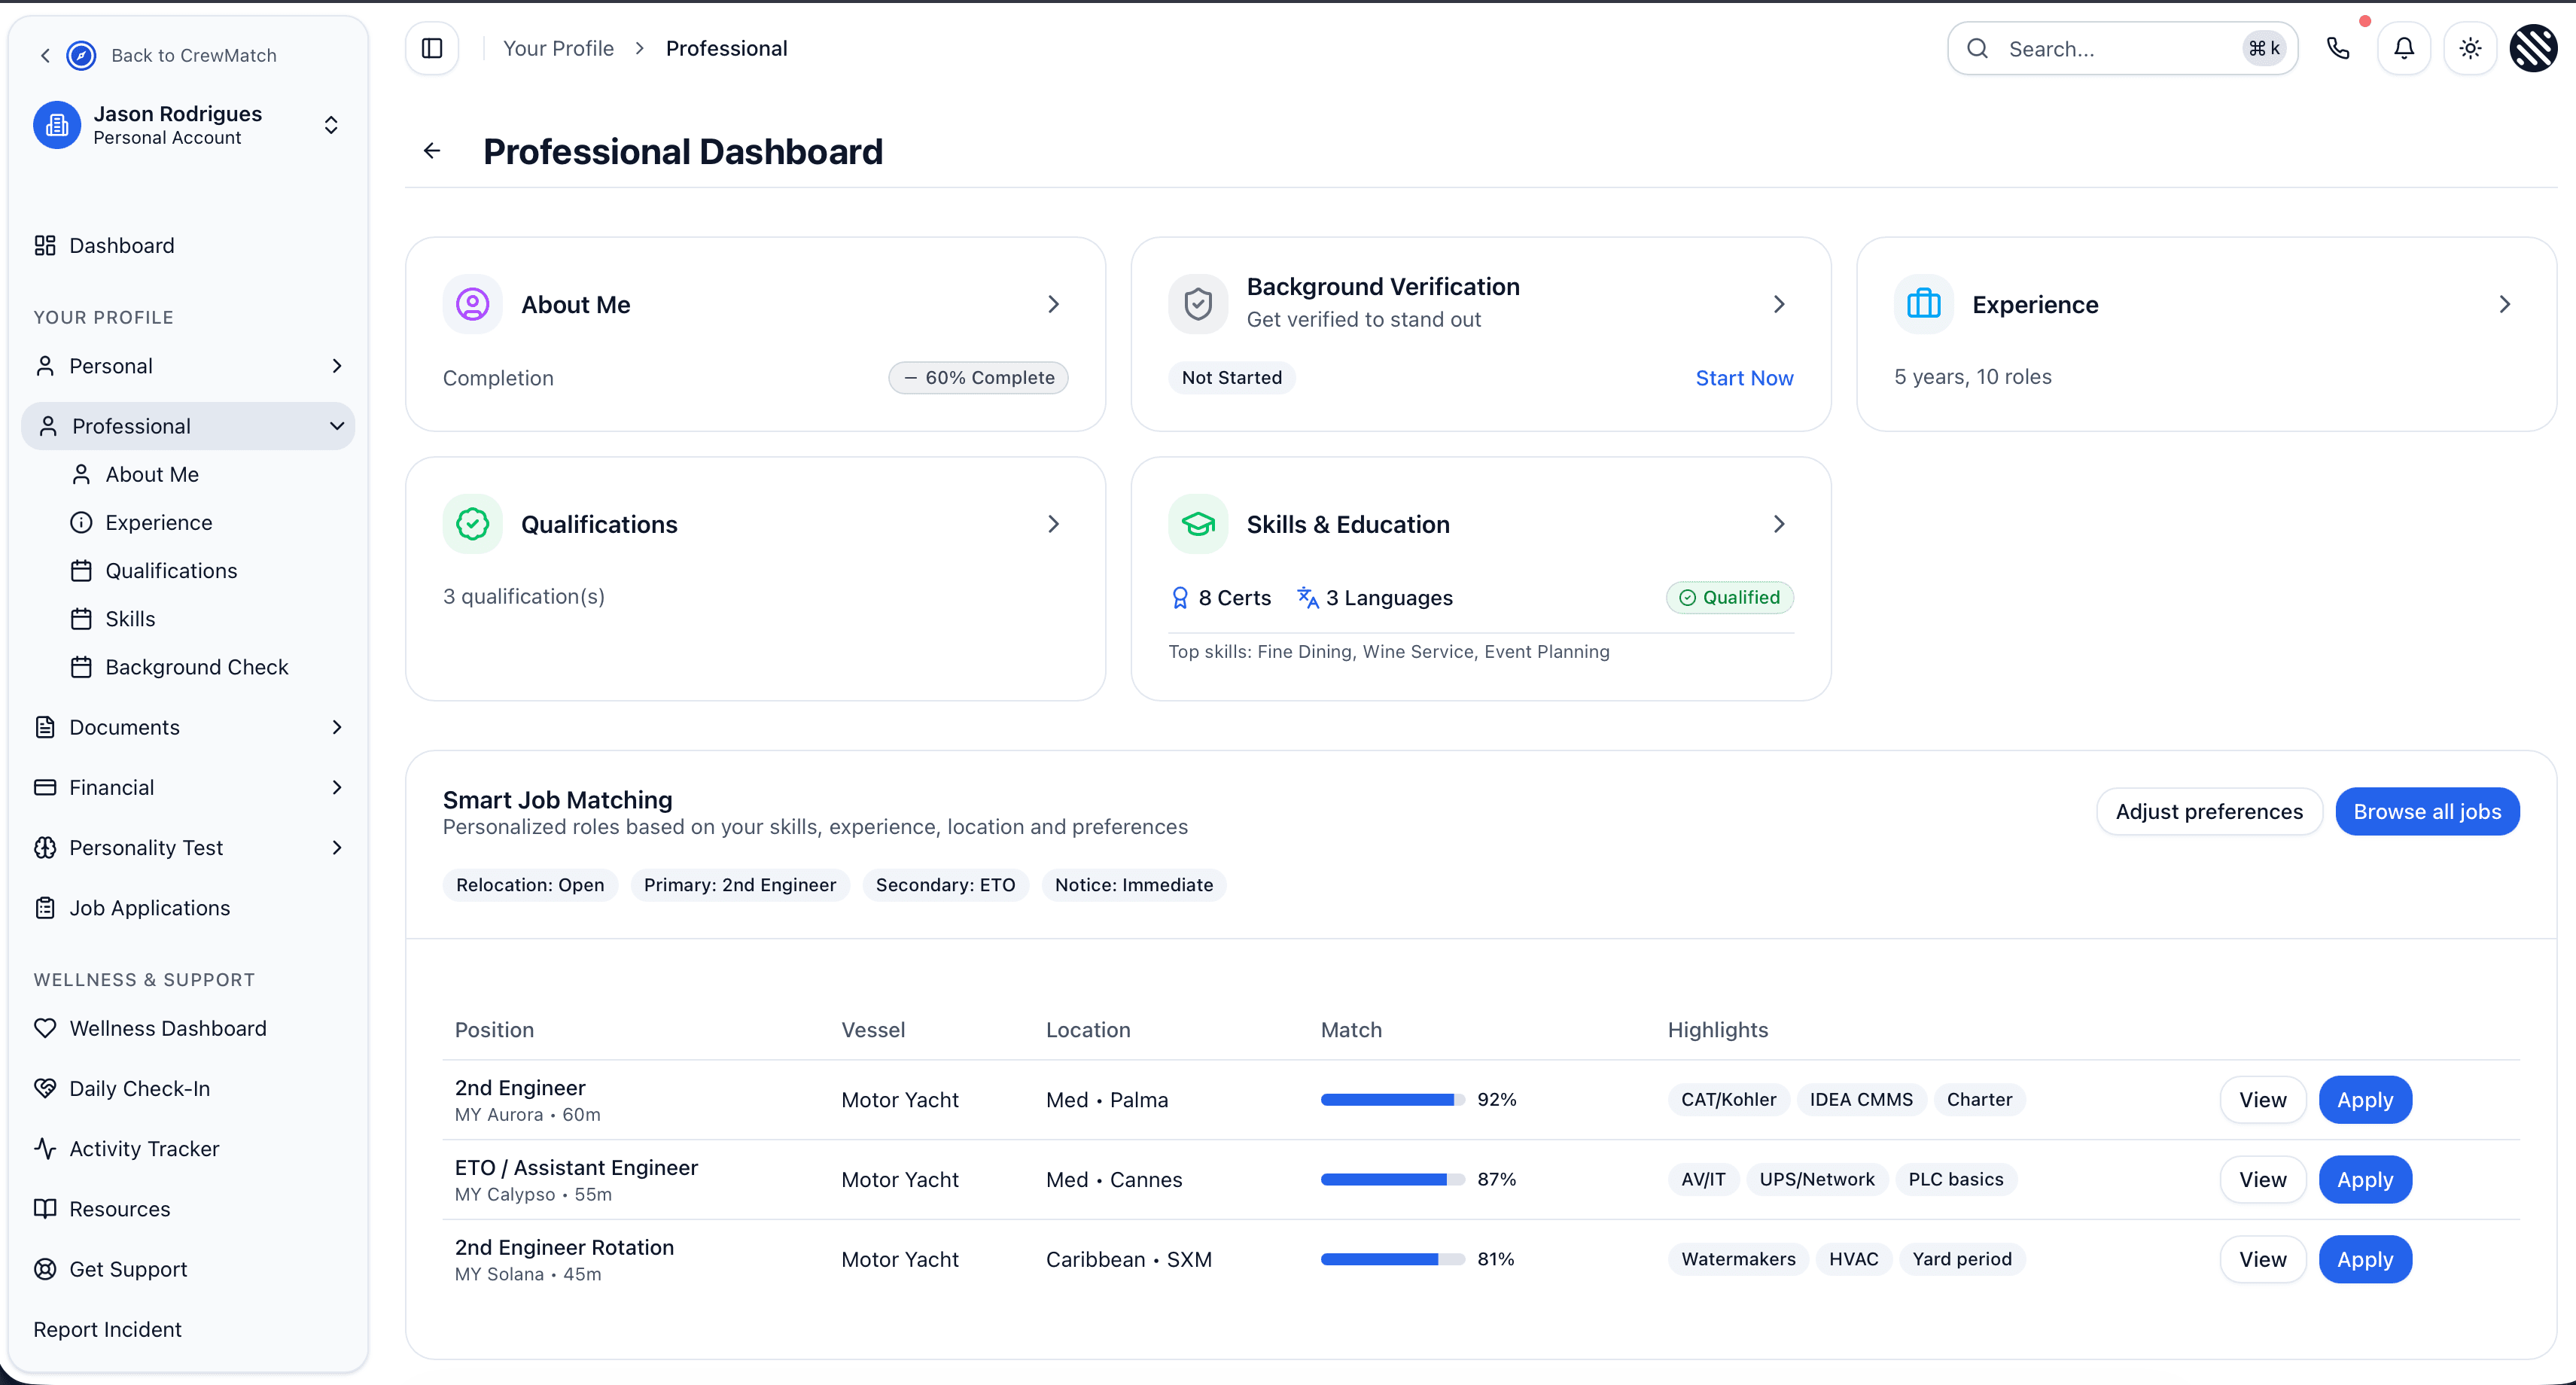The image size is (2576, 1385).
Task: Open Qualifications card chevron
Action: pyautogui.click(x=1053, y=524)
